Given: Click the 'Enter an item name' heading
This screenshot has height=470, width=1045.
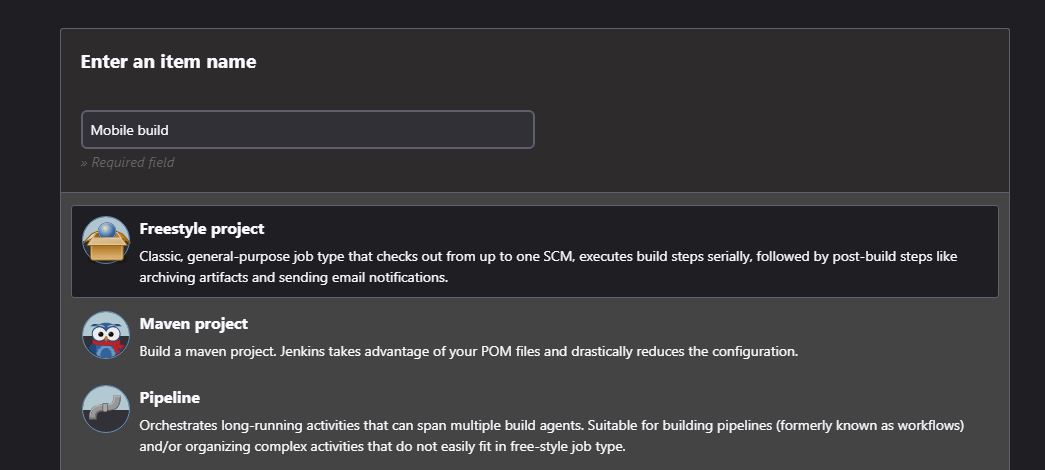Looking at the screenshot, I should click(169, 61).
